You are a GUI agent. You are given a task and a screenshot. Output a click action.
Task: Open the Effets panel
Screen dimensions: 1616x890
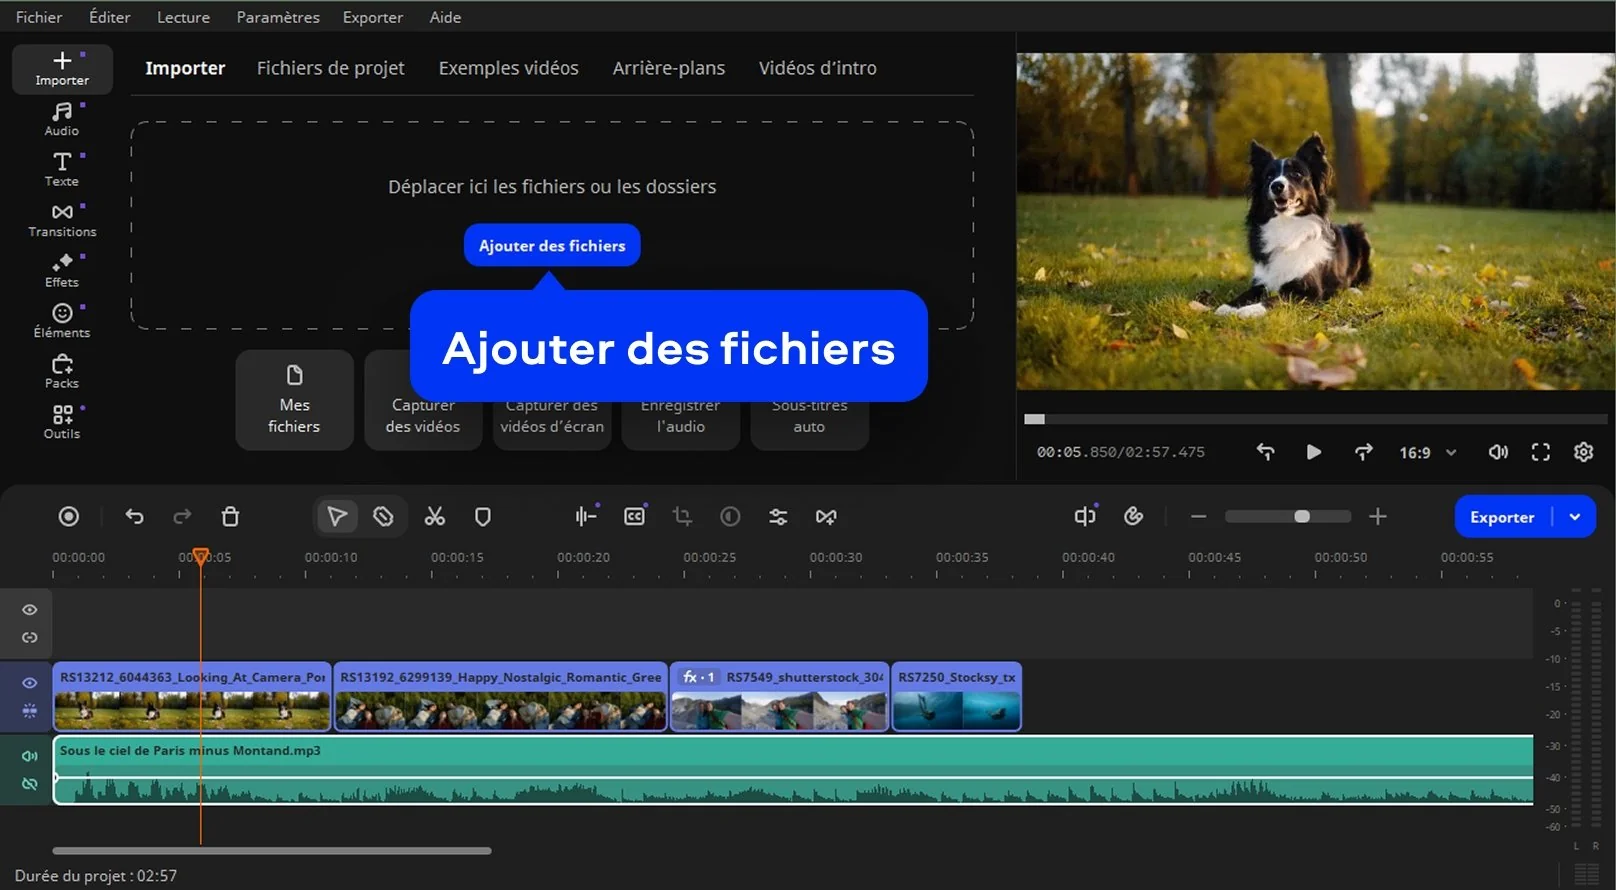click(x=62, y=270)
